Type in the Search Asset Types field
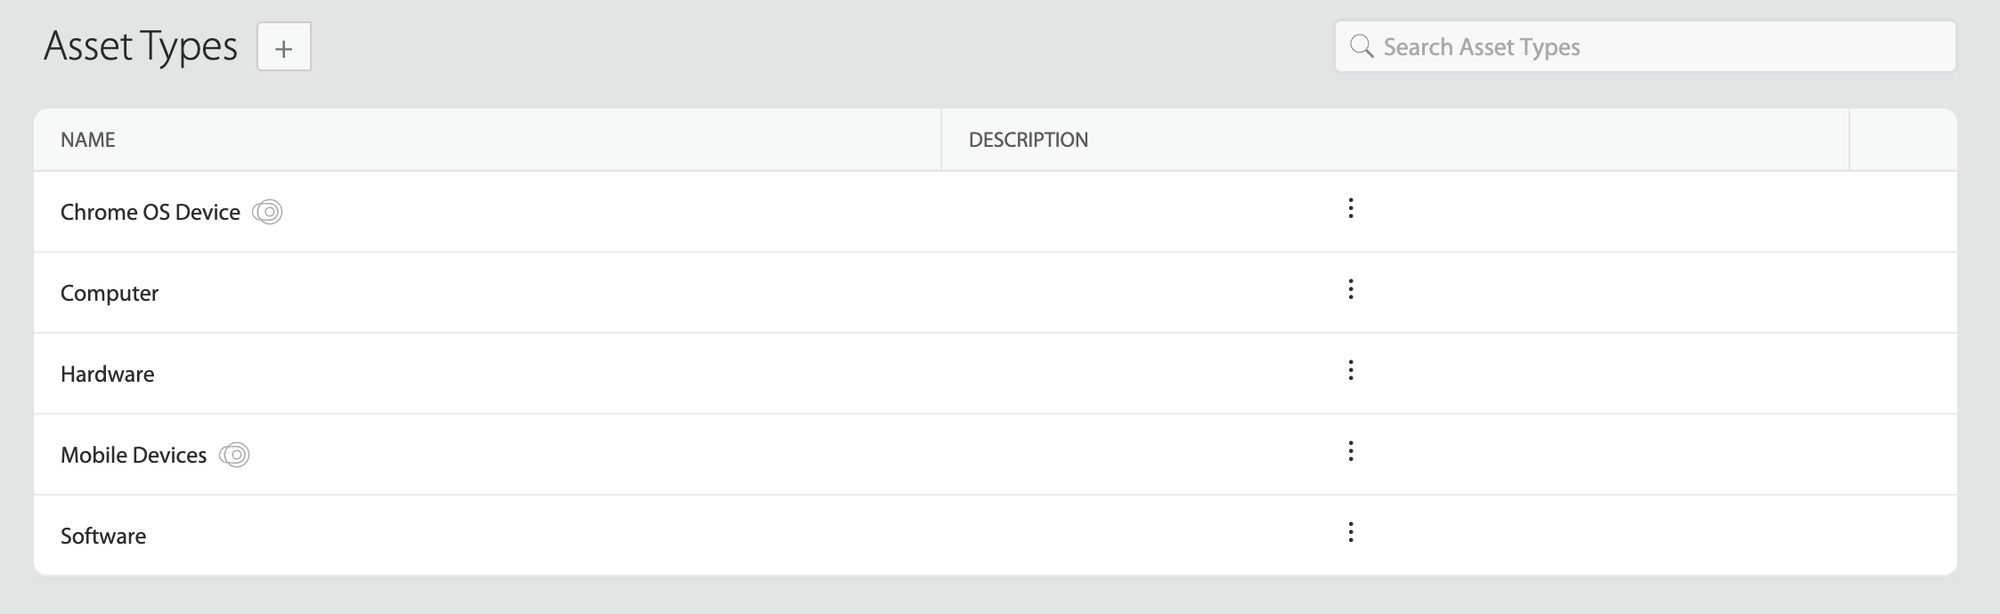The height and width of the screenshot is (614, 2000). pyautogui.click(x=1660, y=47)
